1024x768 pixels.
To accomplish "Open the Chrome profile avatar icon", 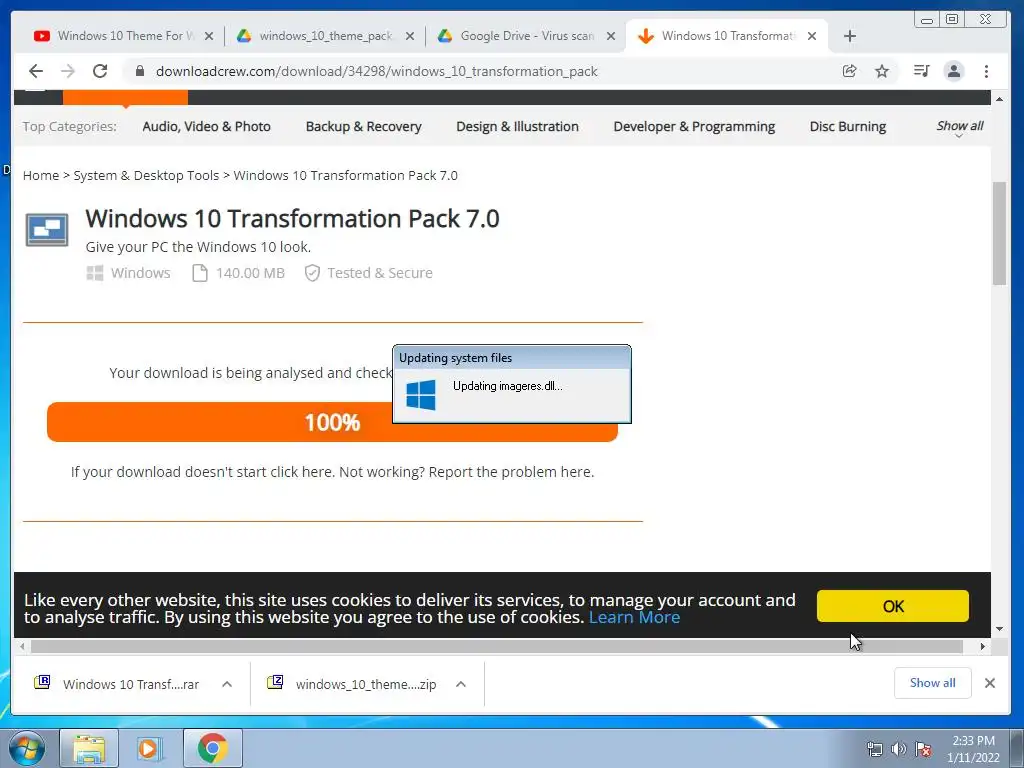I will point(954,71).
